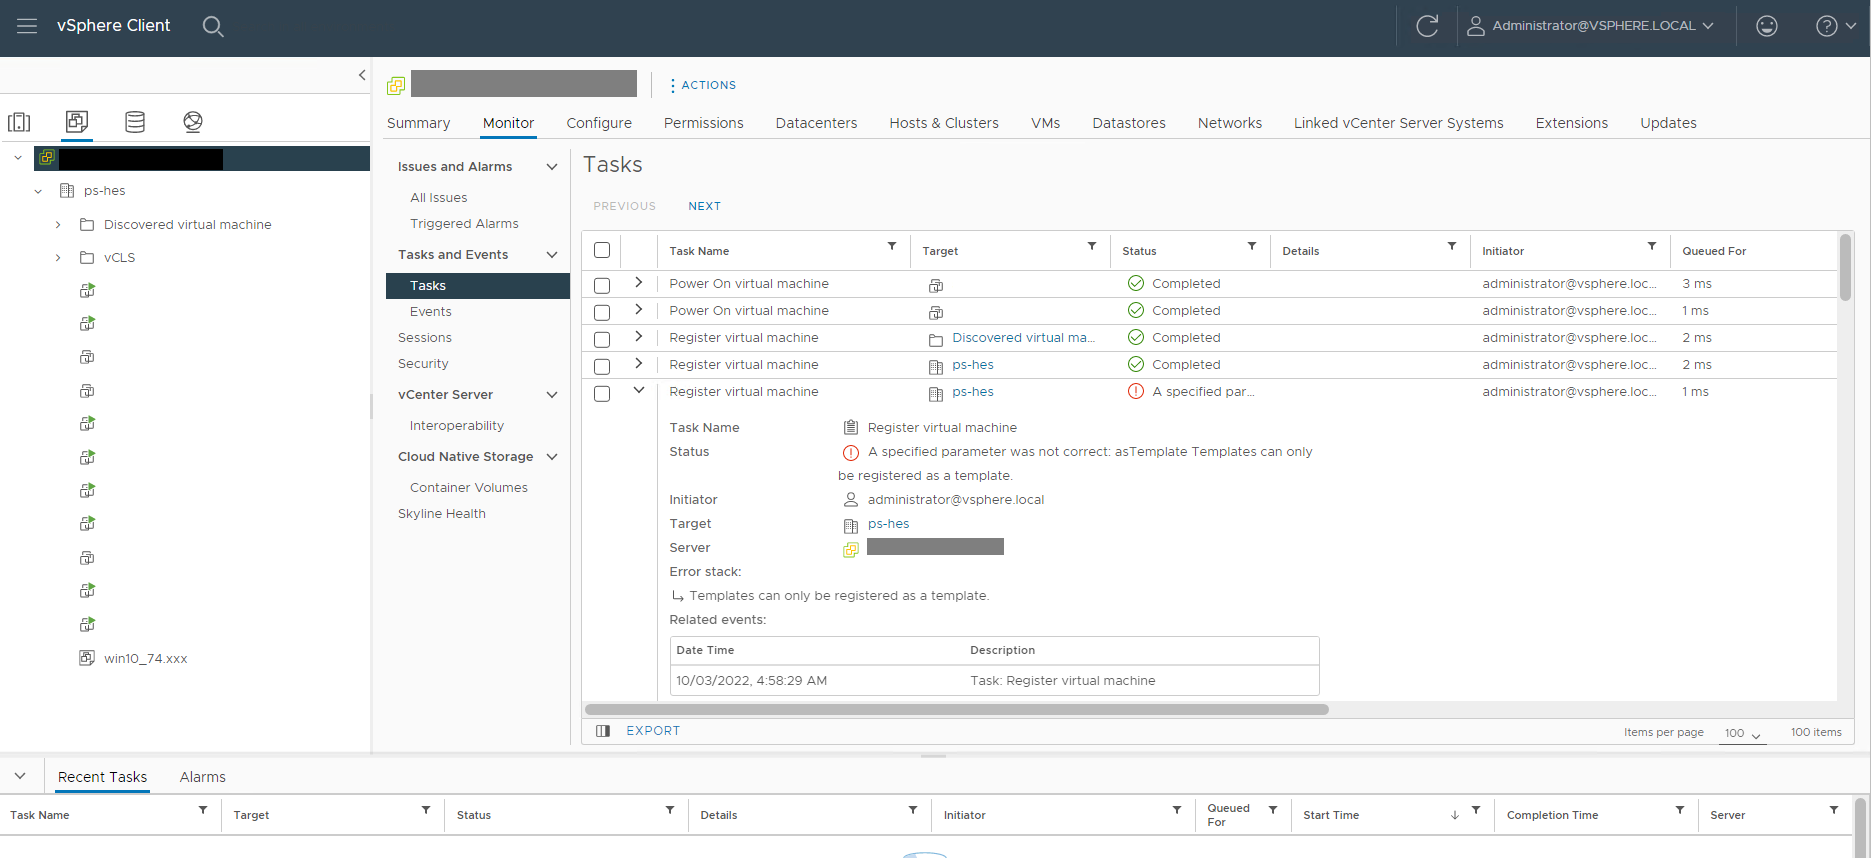Filter Recent Tasks by Completion Time
This screenshot has height=858, width=1871.
click(x=1680, y=810)
